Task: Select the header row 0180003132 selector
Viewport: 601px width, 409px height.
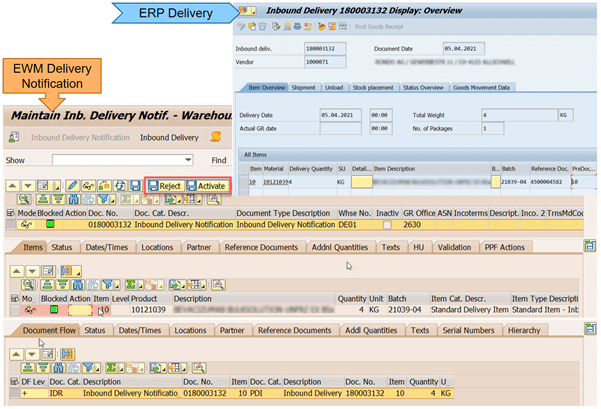Action: click(x=13, y=226)
